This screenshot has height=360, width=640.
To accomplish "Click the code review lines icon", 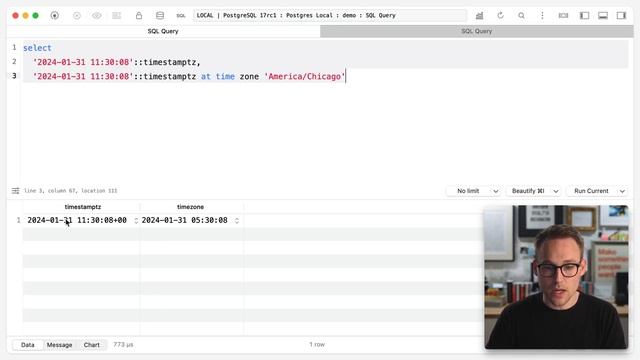I will tap(117, 16).
